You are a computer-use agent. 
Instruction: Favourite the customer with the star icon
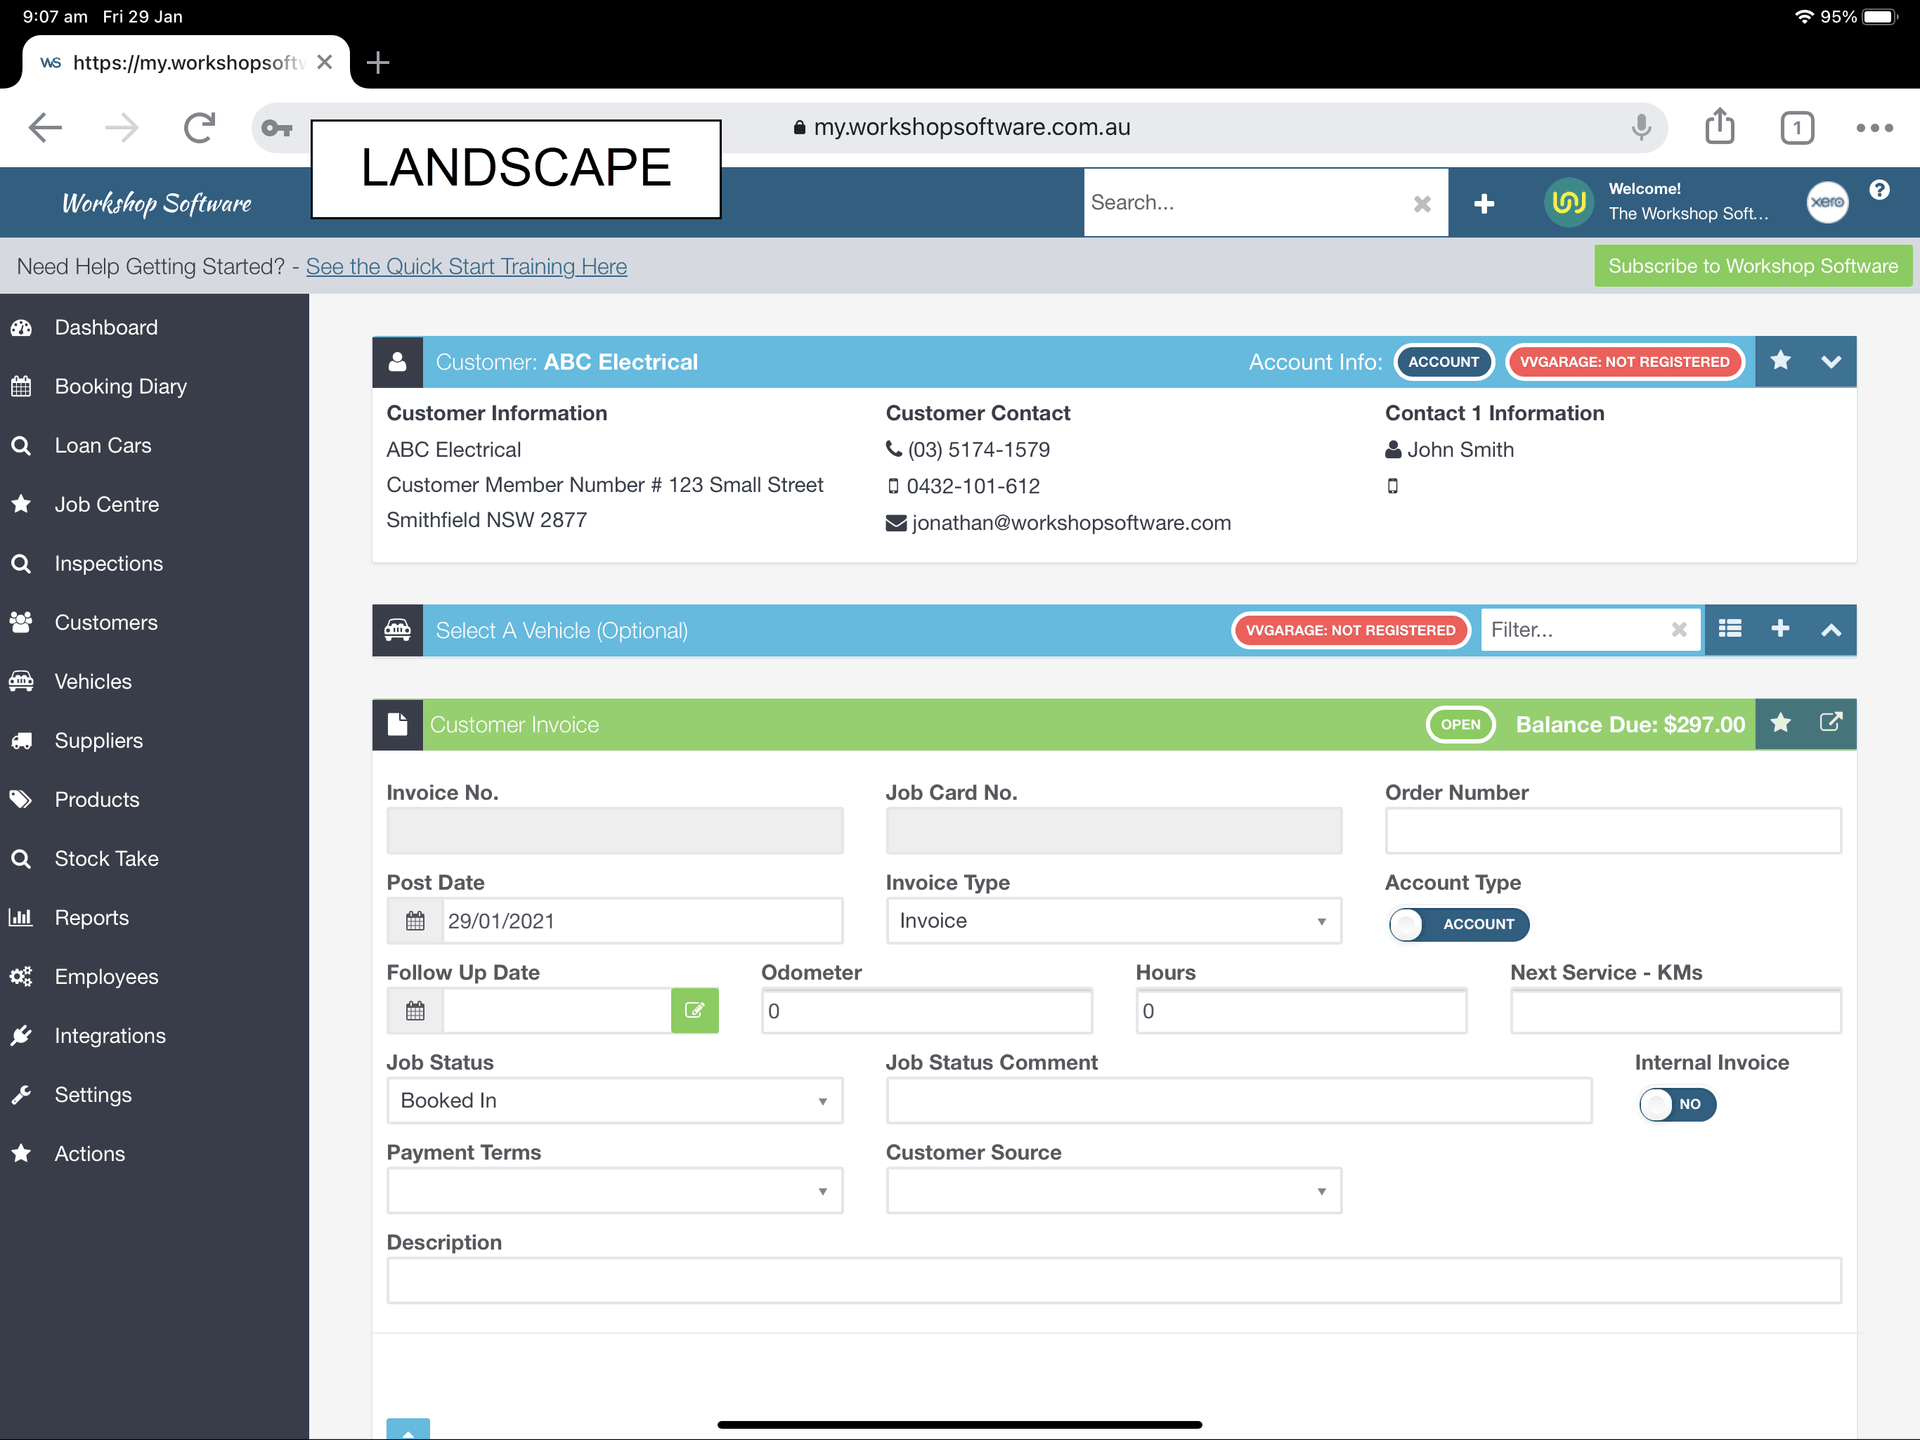1781,361
